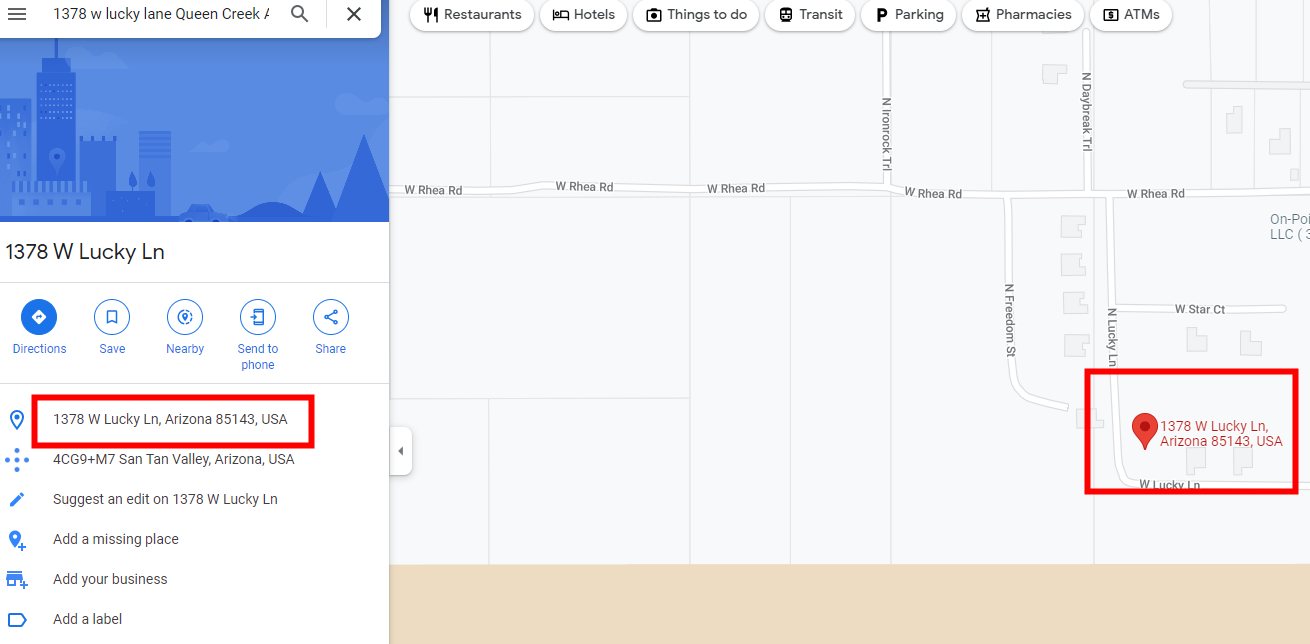Get Directions to 1378 W Lucky Ln
The height and width of the screenshot is (644, 1310).
[x=39, y=317]
